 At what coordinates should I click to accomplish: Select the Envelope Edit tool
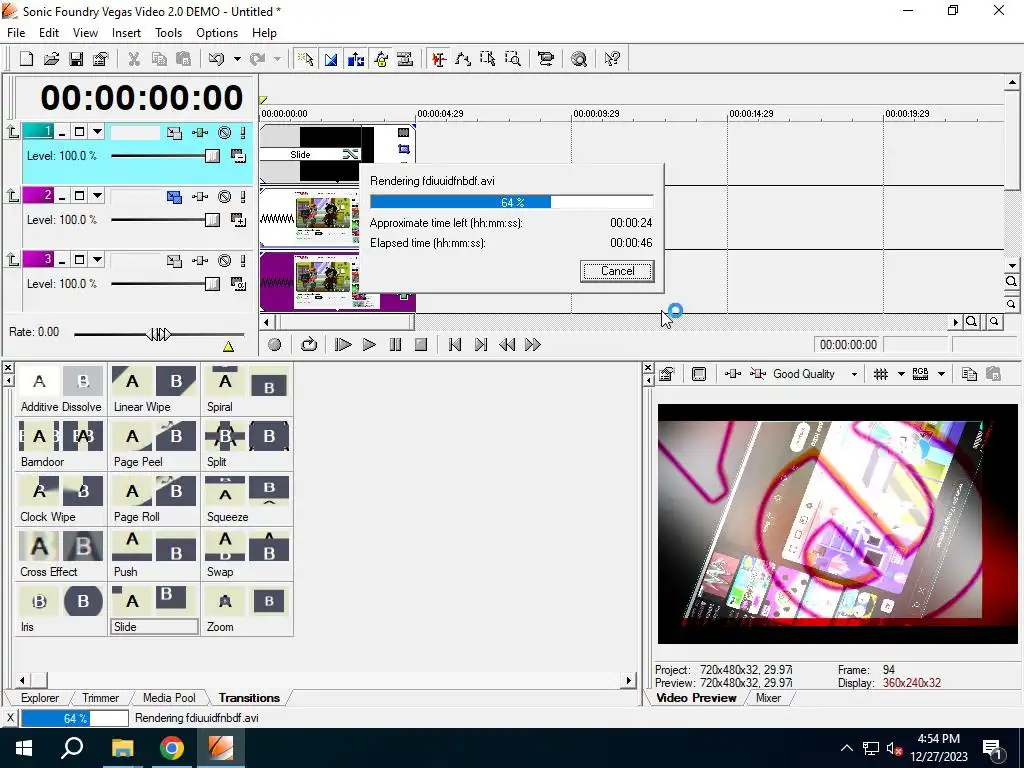pos(463,59)
